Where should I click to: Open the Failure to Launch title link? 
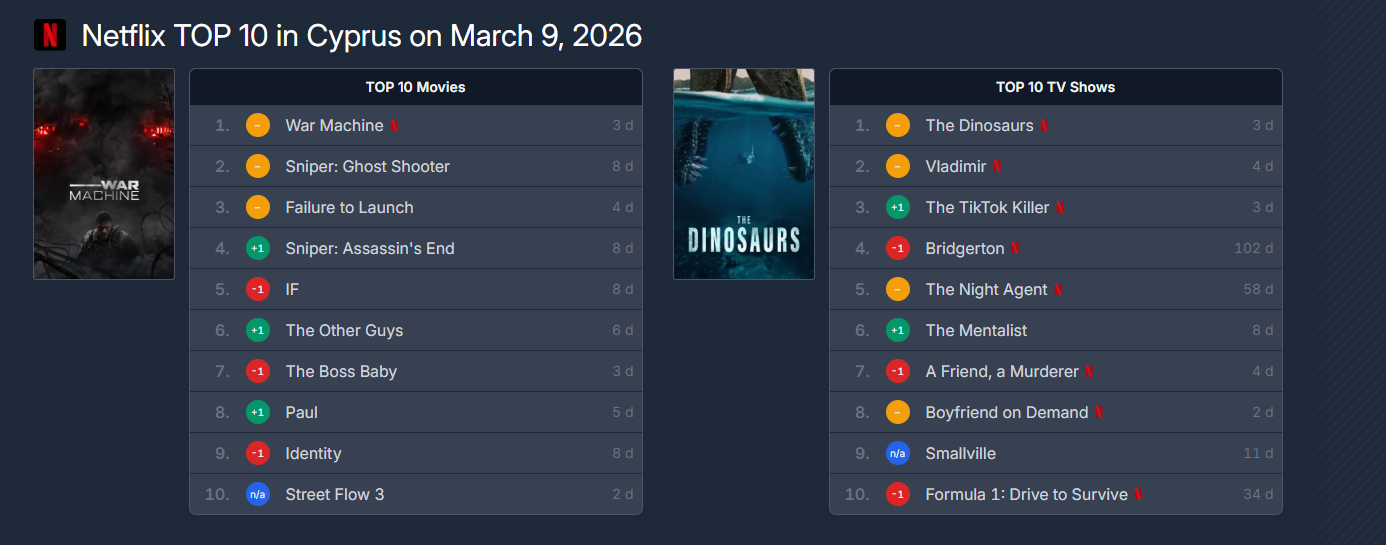click(x=349, y=207)
